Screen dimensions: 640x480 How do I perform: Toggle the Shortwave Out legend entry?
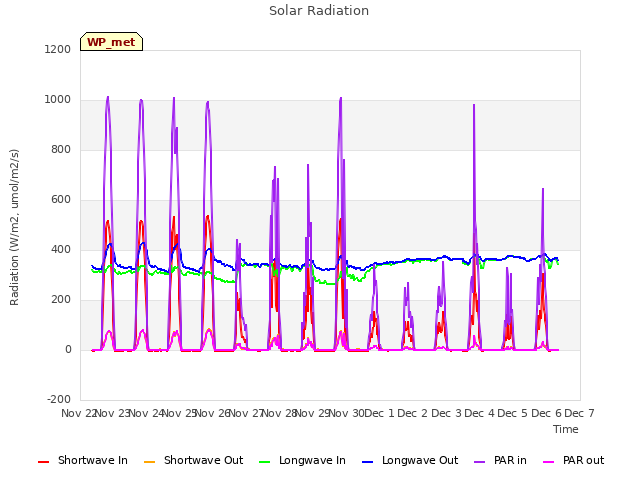[x=193, y=460]
